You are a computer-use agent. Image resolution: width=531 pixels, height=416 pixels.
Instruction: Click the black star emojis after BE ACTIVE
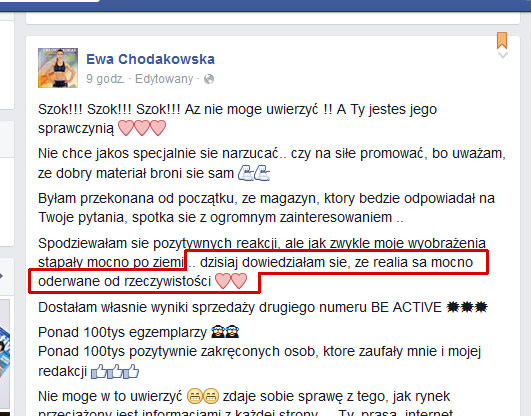coord(467,307)
